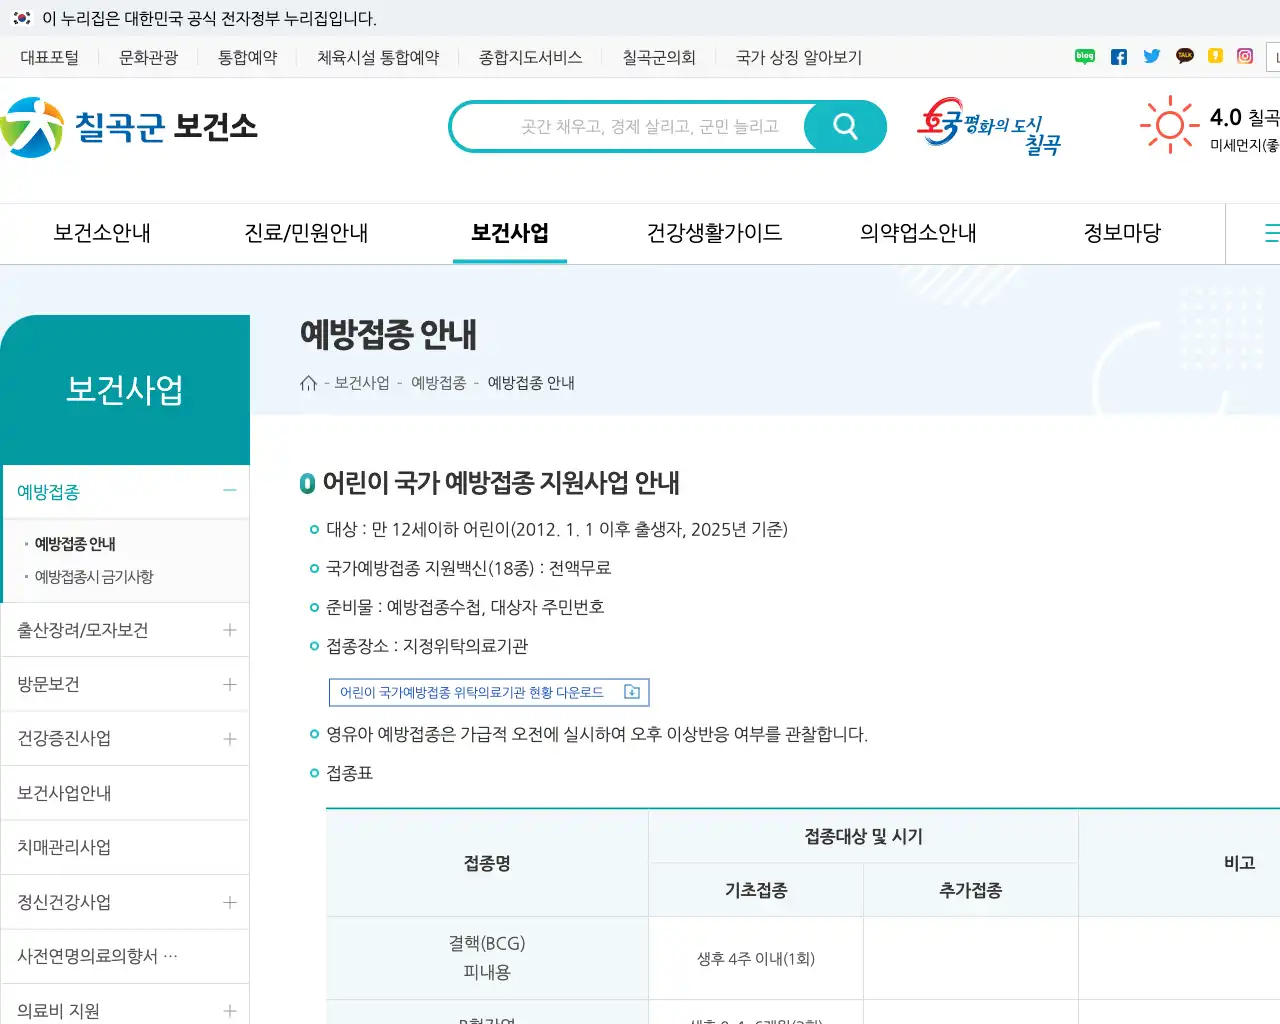1280x1024 pixels.
Task: Open the KakaoTalk icon
Action: (x=1185, y=56)
